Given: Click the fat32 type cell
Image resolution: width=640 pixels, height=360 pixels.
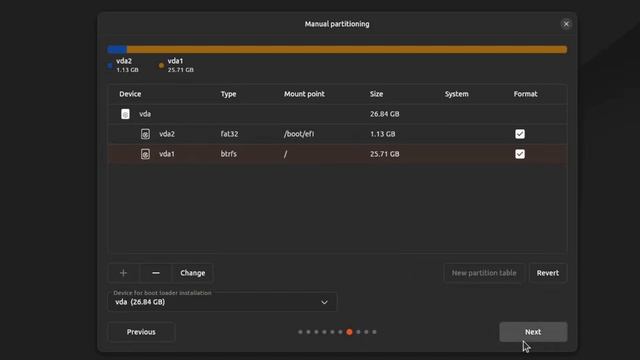Looking at the screenshot, I should 229,134.
